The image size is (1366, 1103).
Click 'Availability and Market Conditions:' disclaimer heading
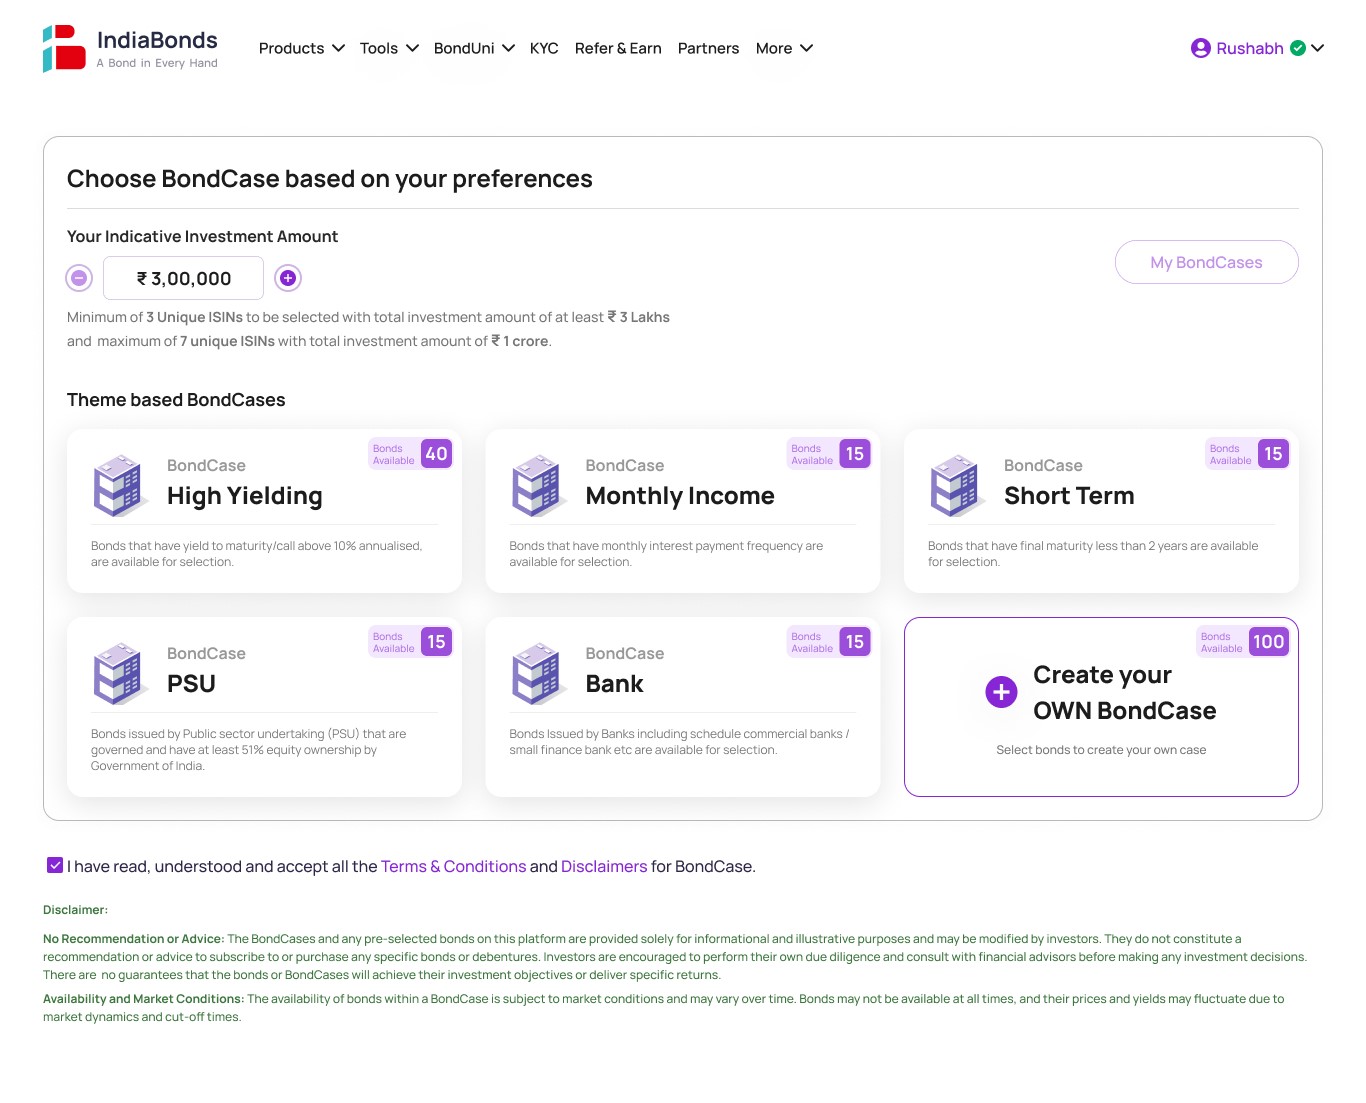pos(143,999)
